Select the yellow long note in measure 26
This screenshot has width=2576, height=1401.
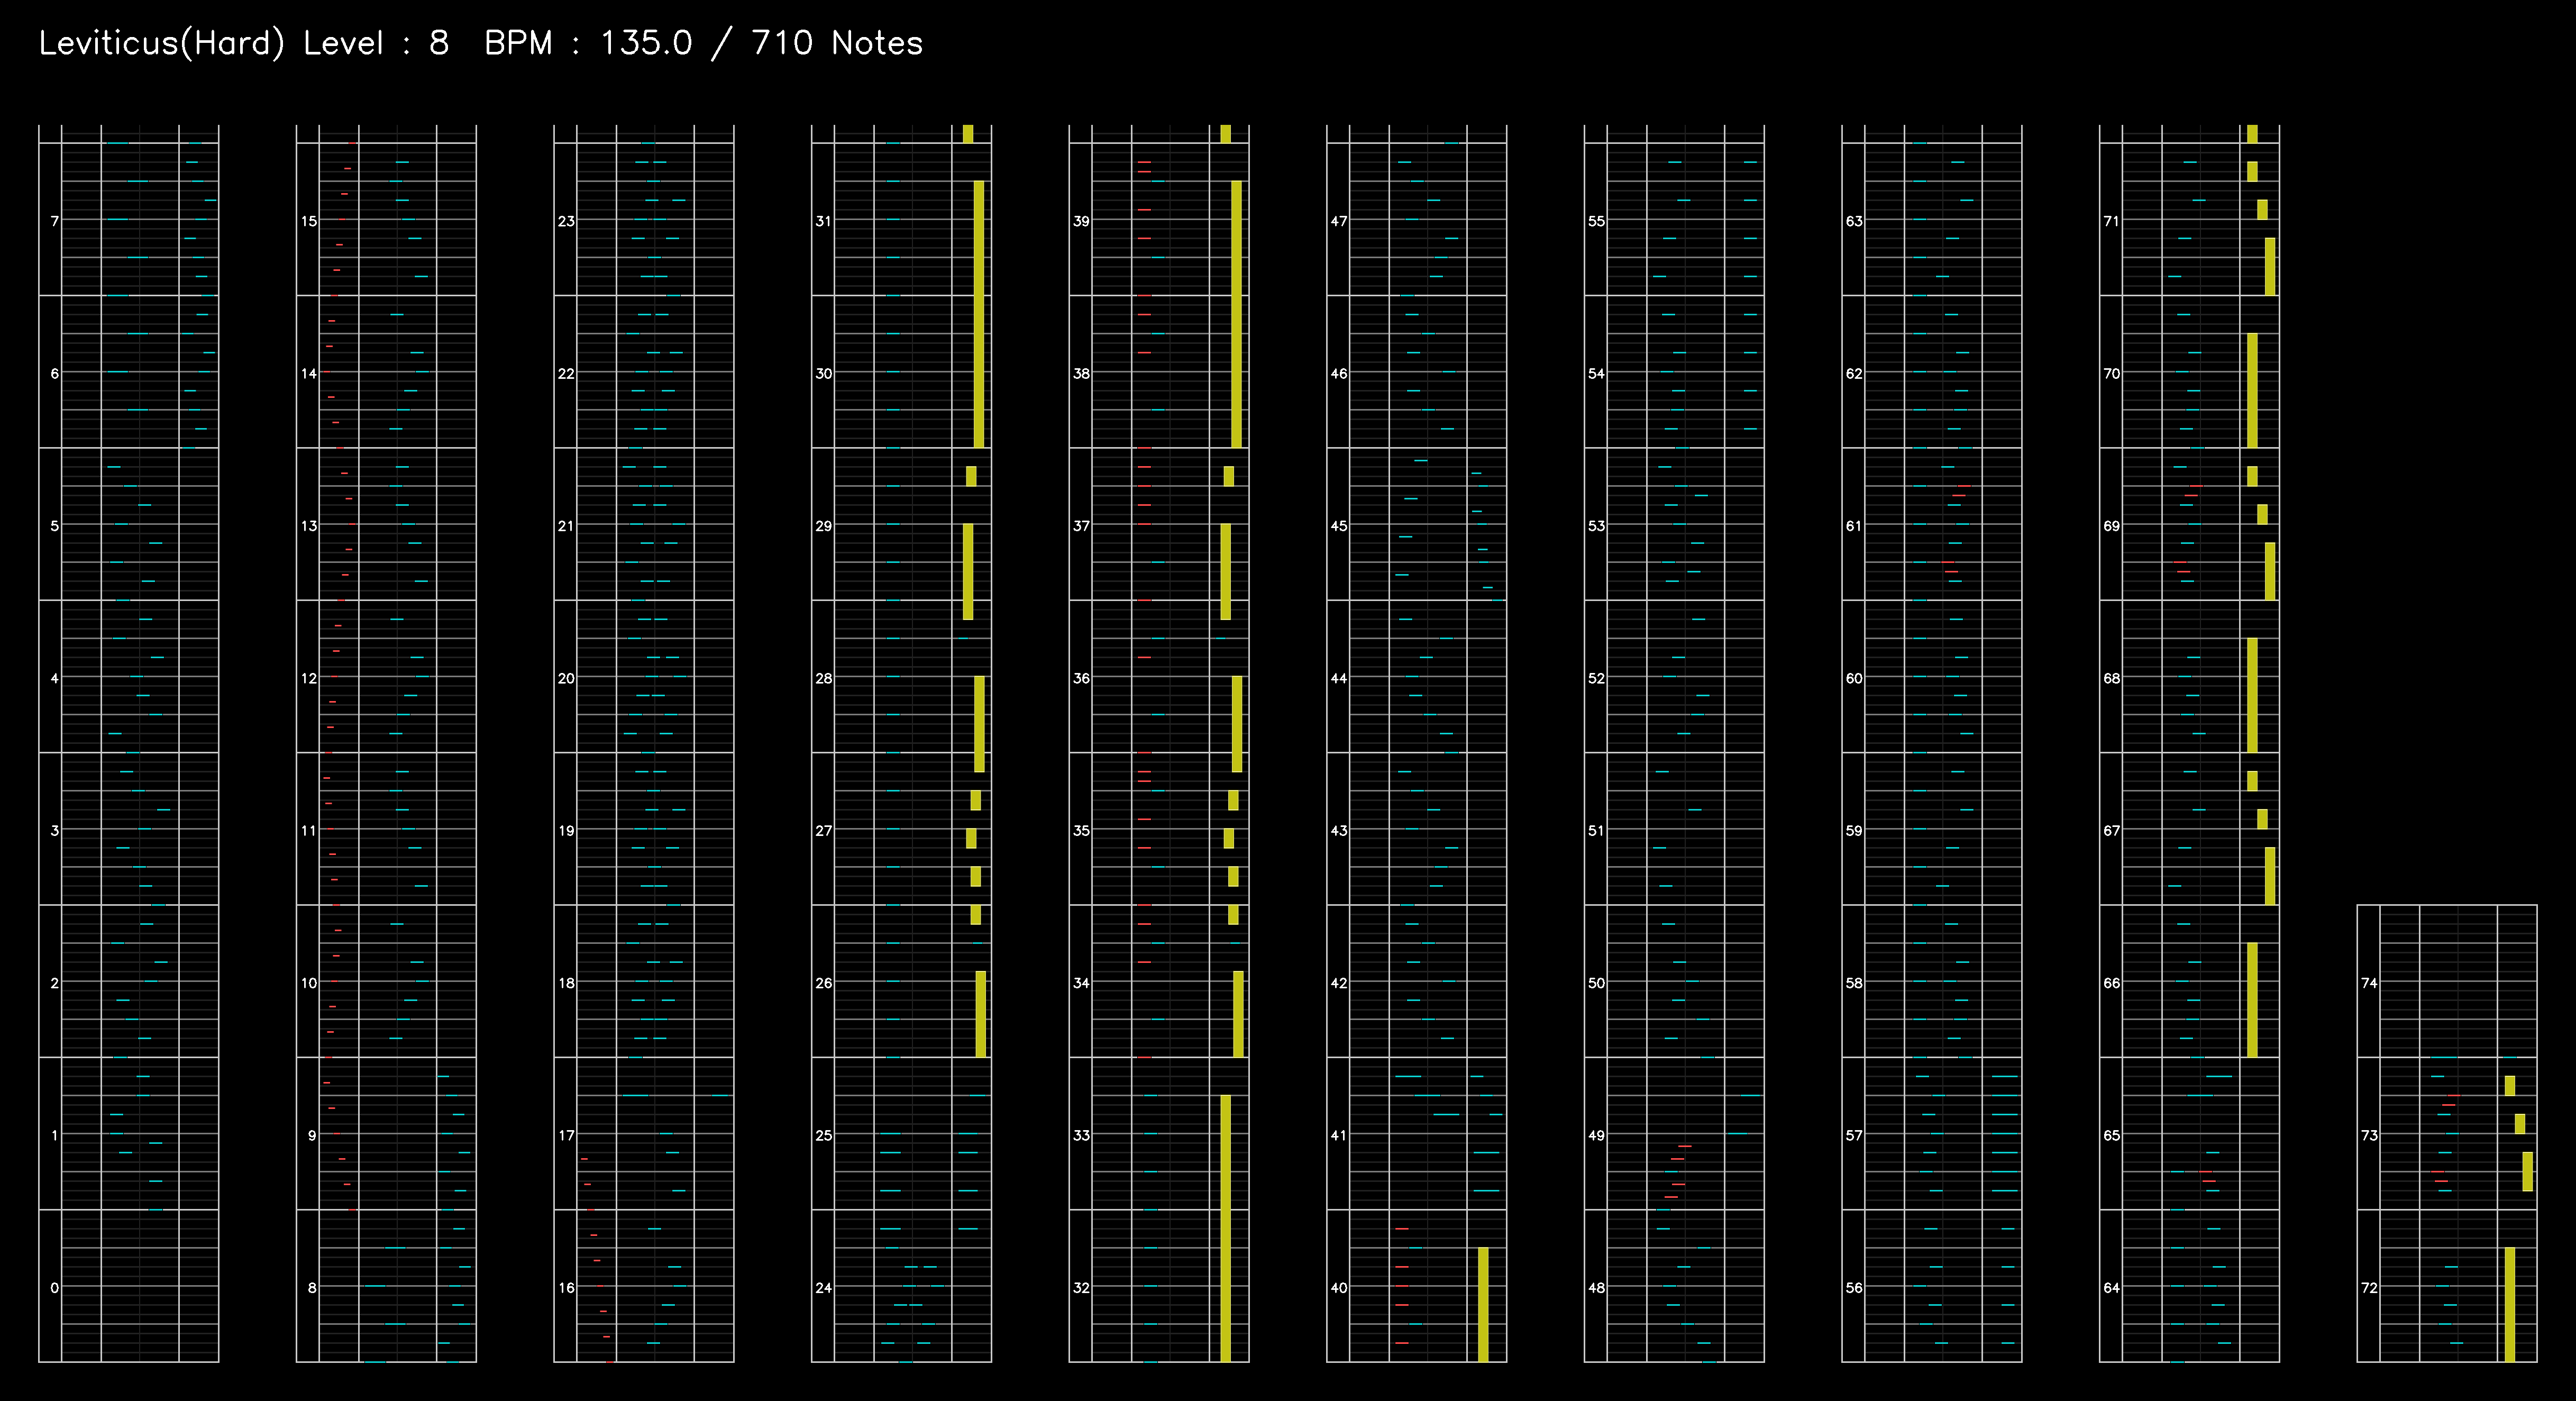tap(981, 1014)
